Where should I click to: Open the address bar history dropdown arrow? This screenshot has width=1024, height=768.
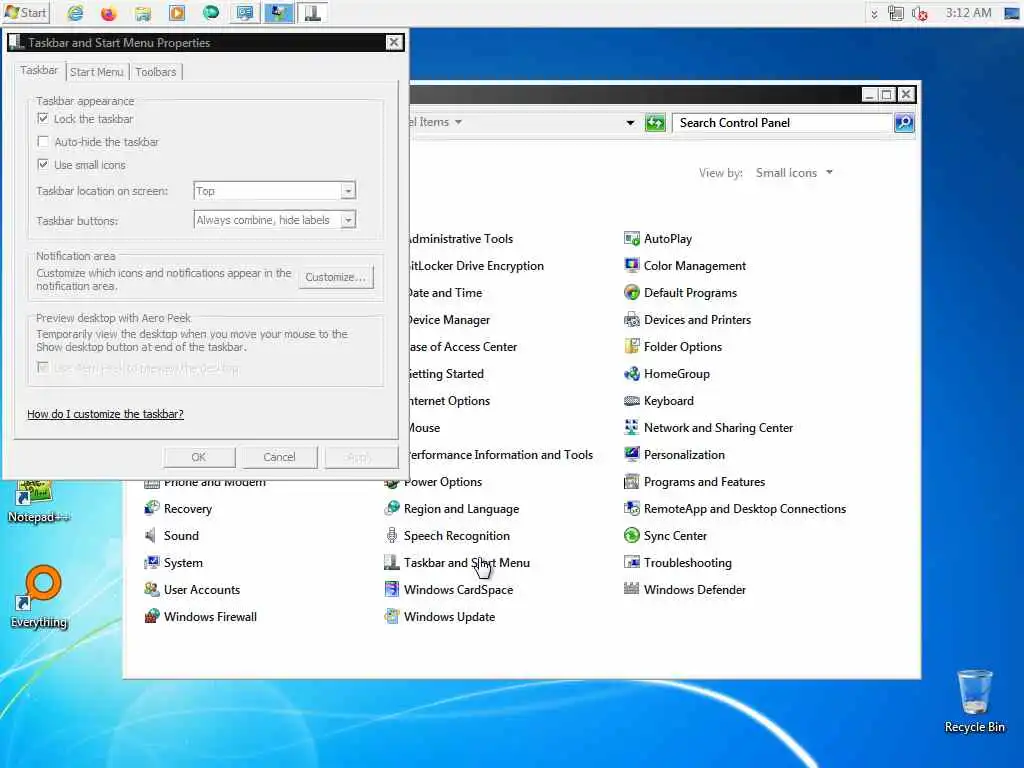(x=630, y=122)
